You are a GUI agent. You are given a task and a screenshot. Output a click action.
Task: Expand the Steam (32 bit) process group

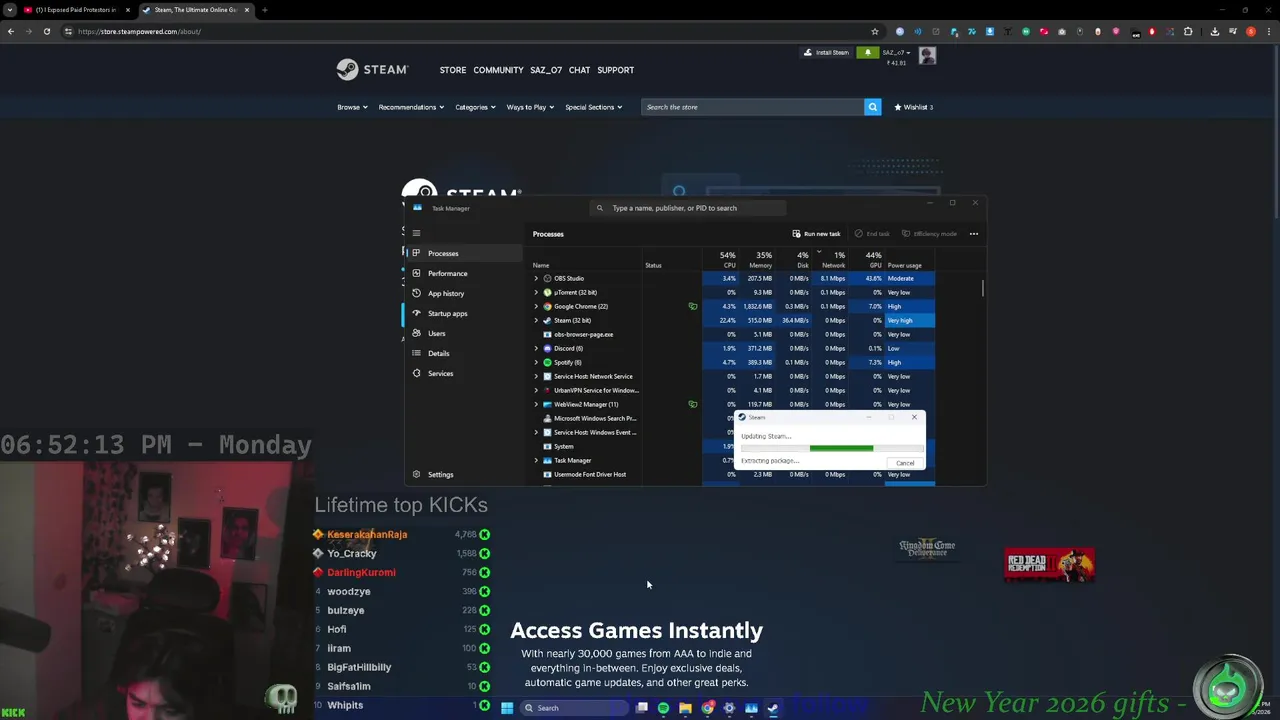click(536, 320)
